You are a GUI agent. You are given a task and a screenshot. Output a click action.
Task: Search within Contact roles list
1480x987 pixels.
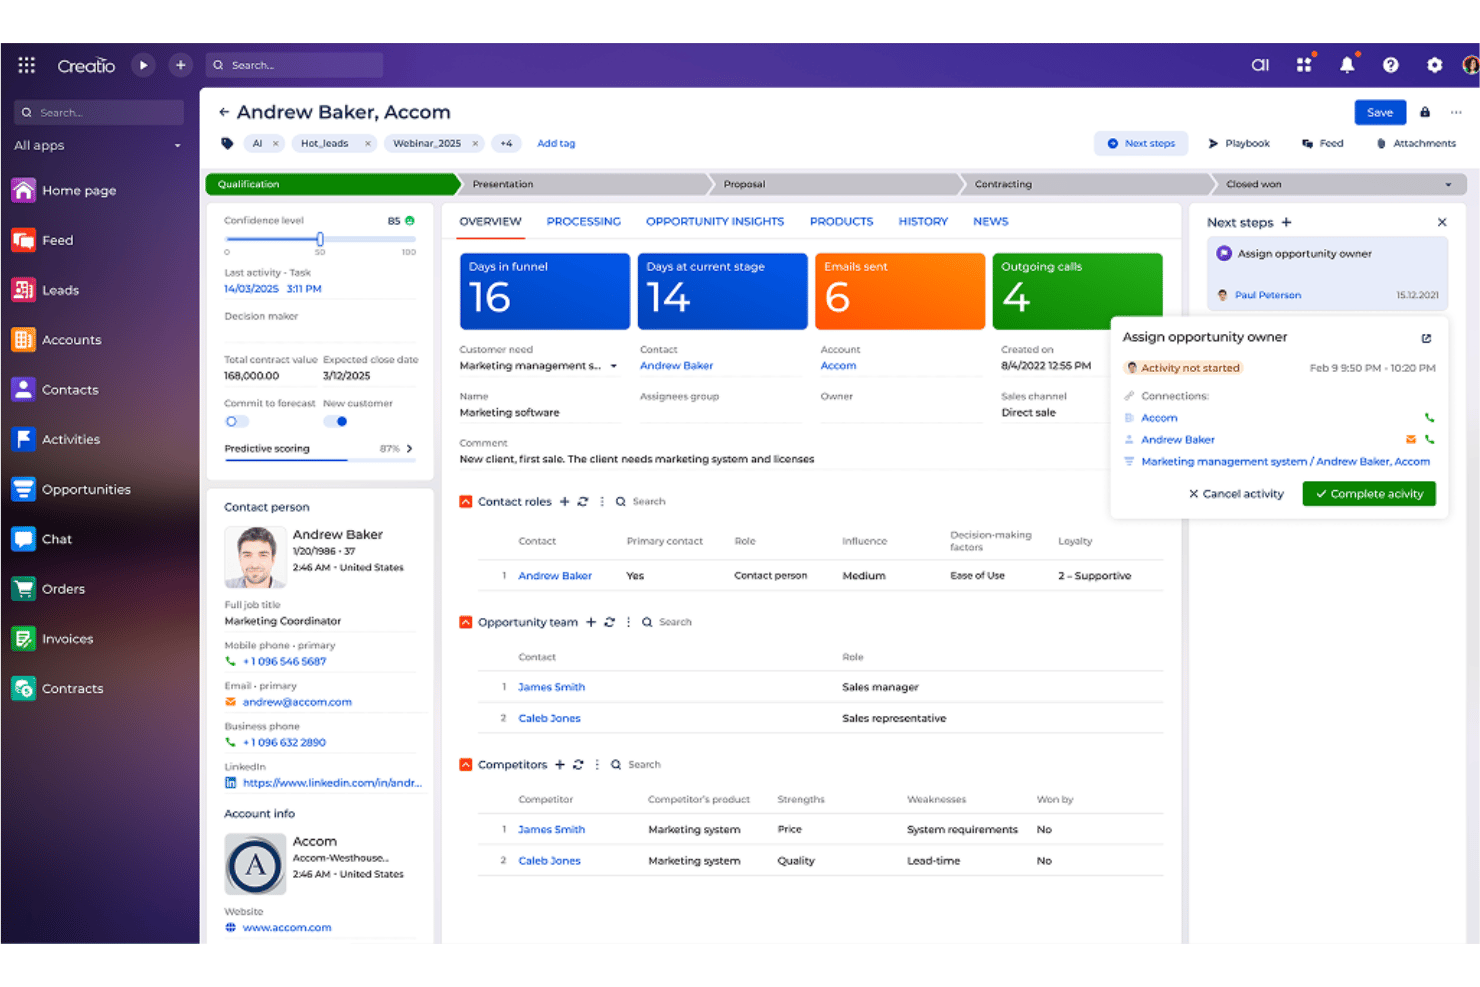(x=640, y=502)
